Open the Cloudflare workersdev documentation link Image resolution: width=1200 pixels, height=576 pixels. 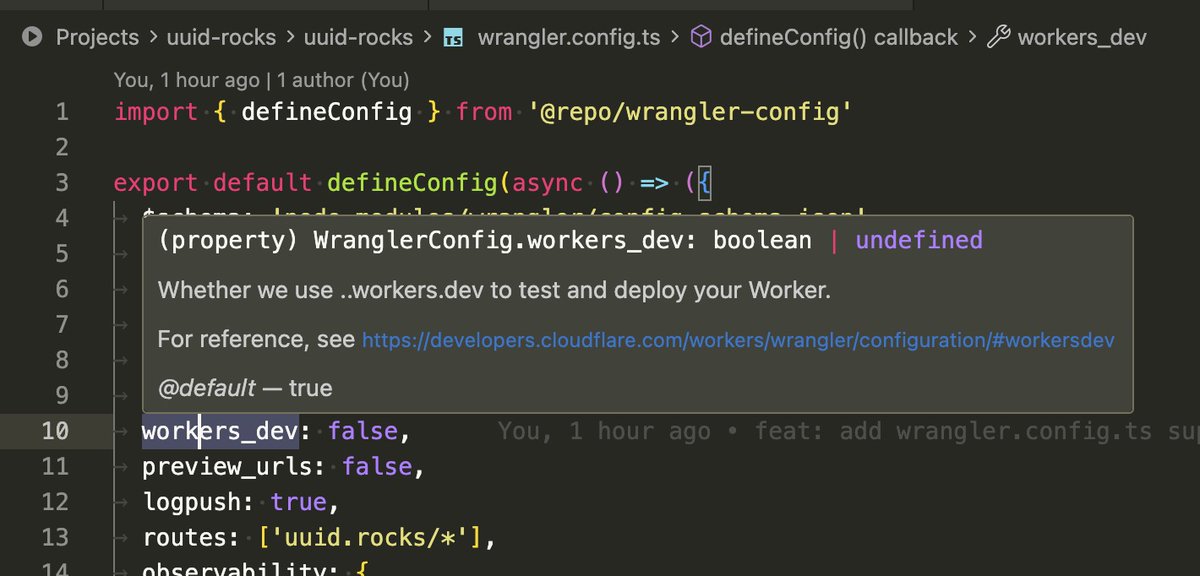coord(738,341)
